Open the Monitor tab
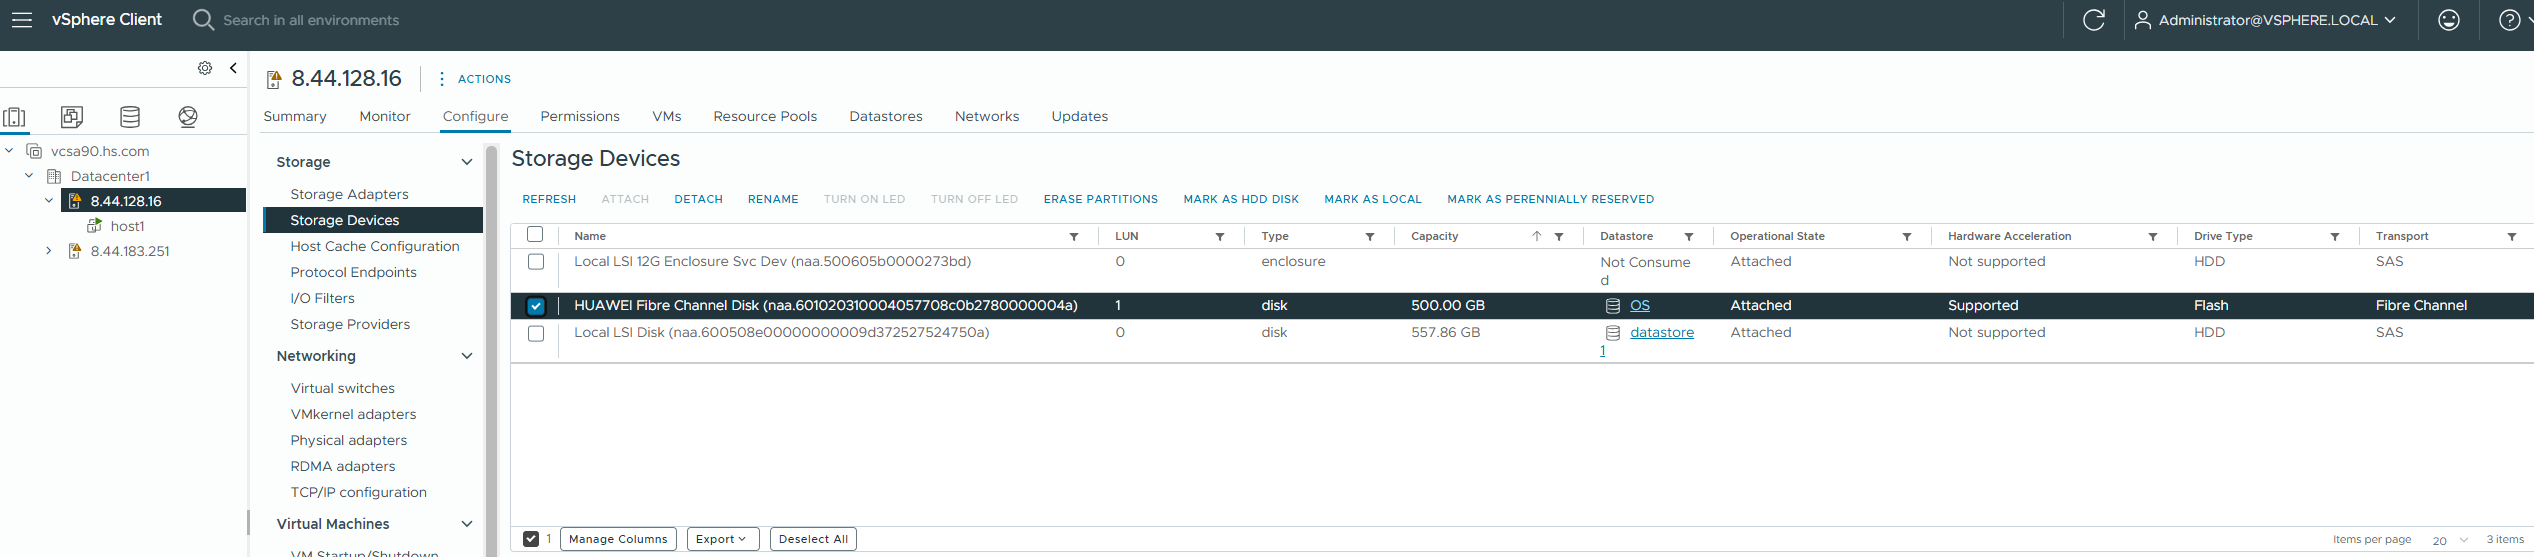Viewport: 2534px width, 557px height. coord(385,117)
